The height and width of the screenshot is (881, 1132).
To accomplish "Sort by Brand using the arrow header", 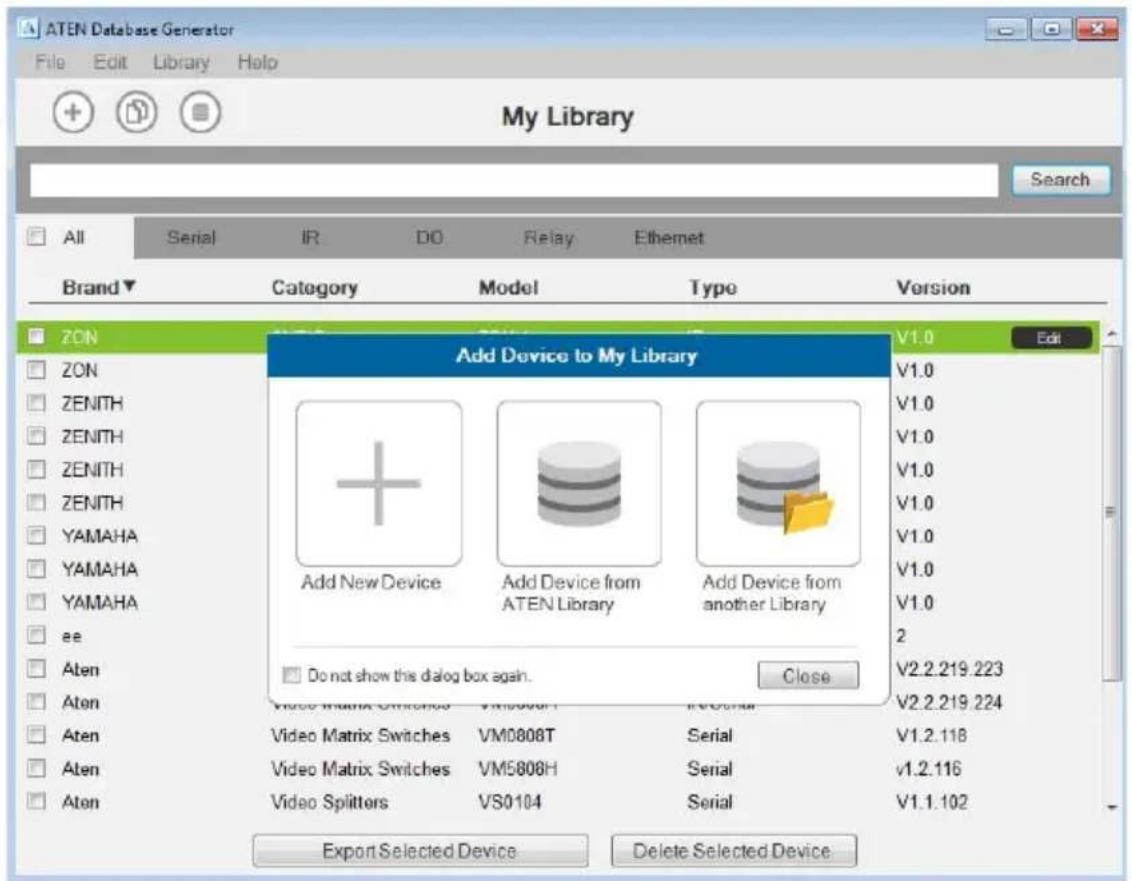I will [x=99, y=287].
